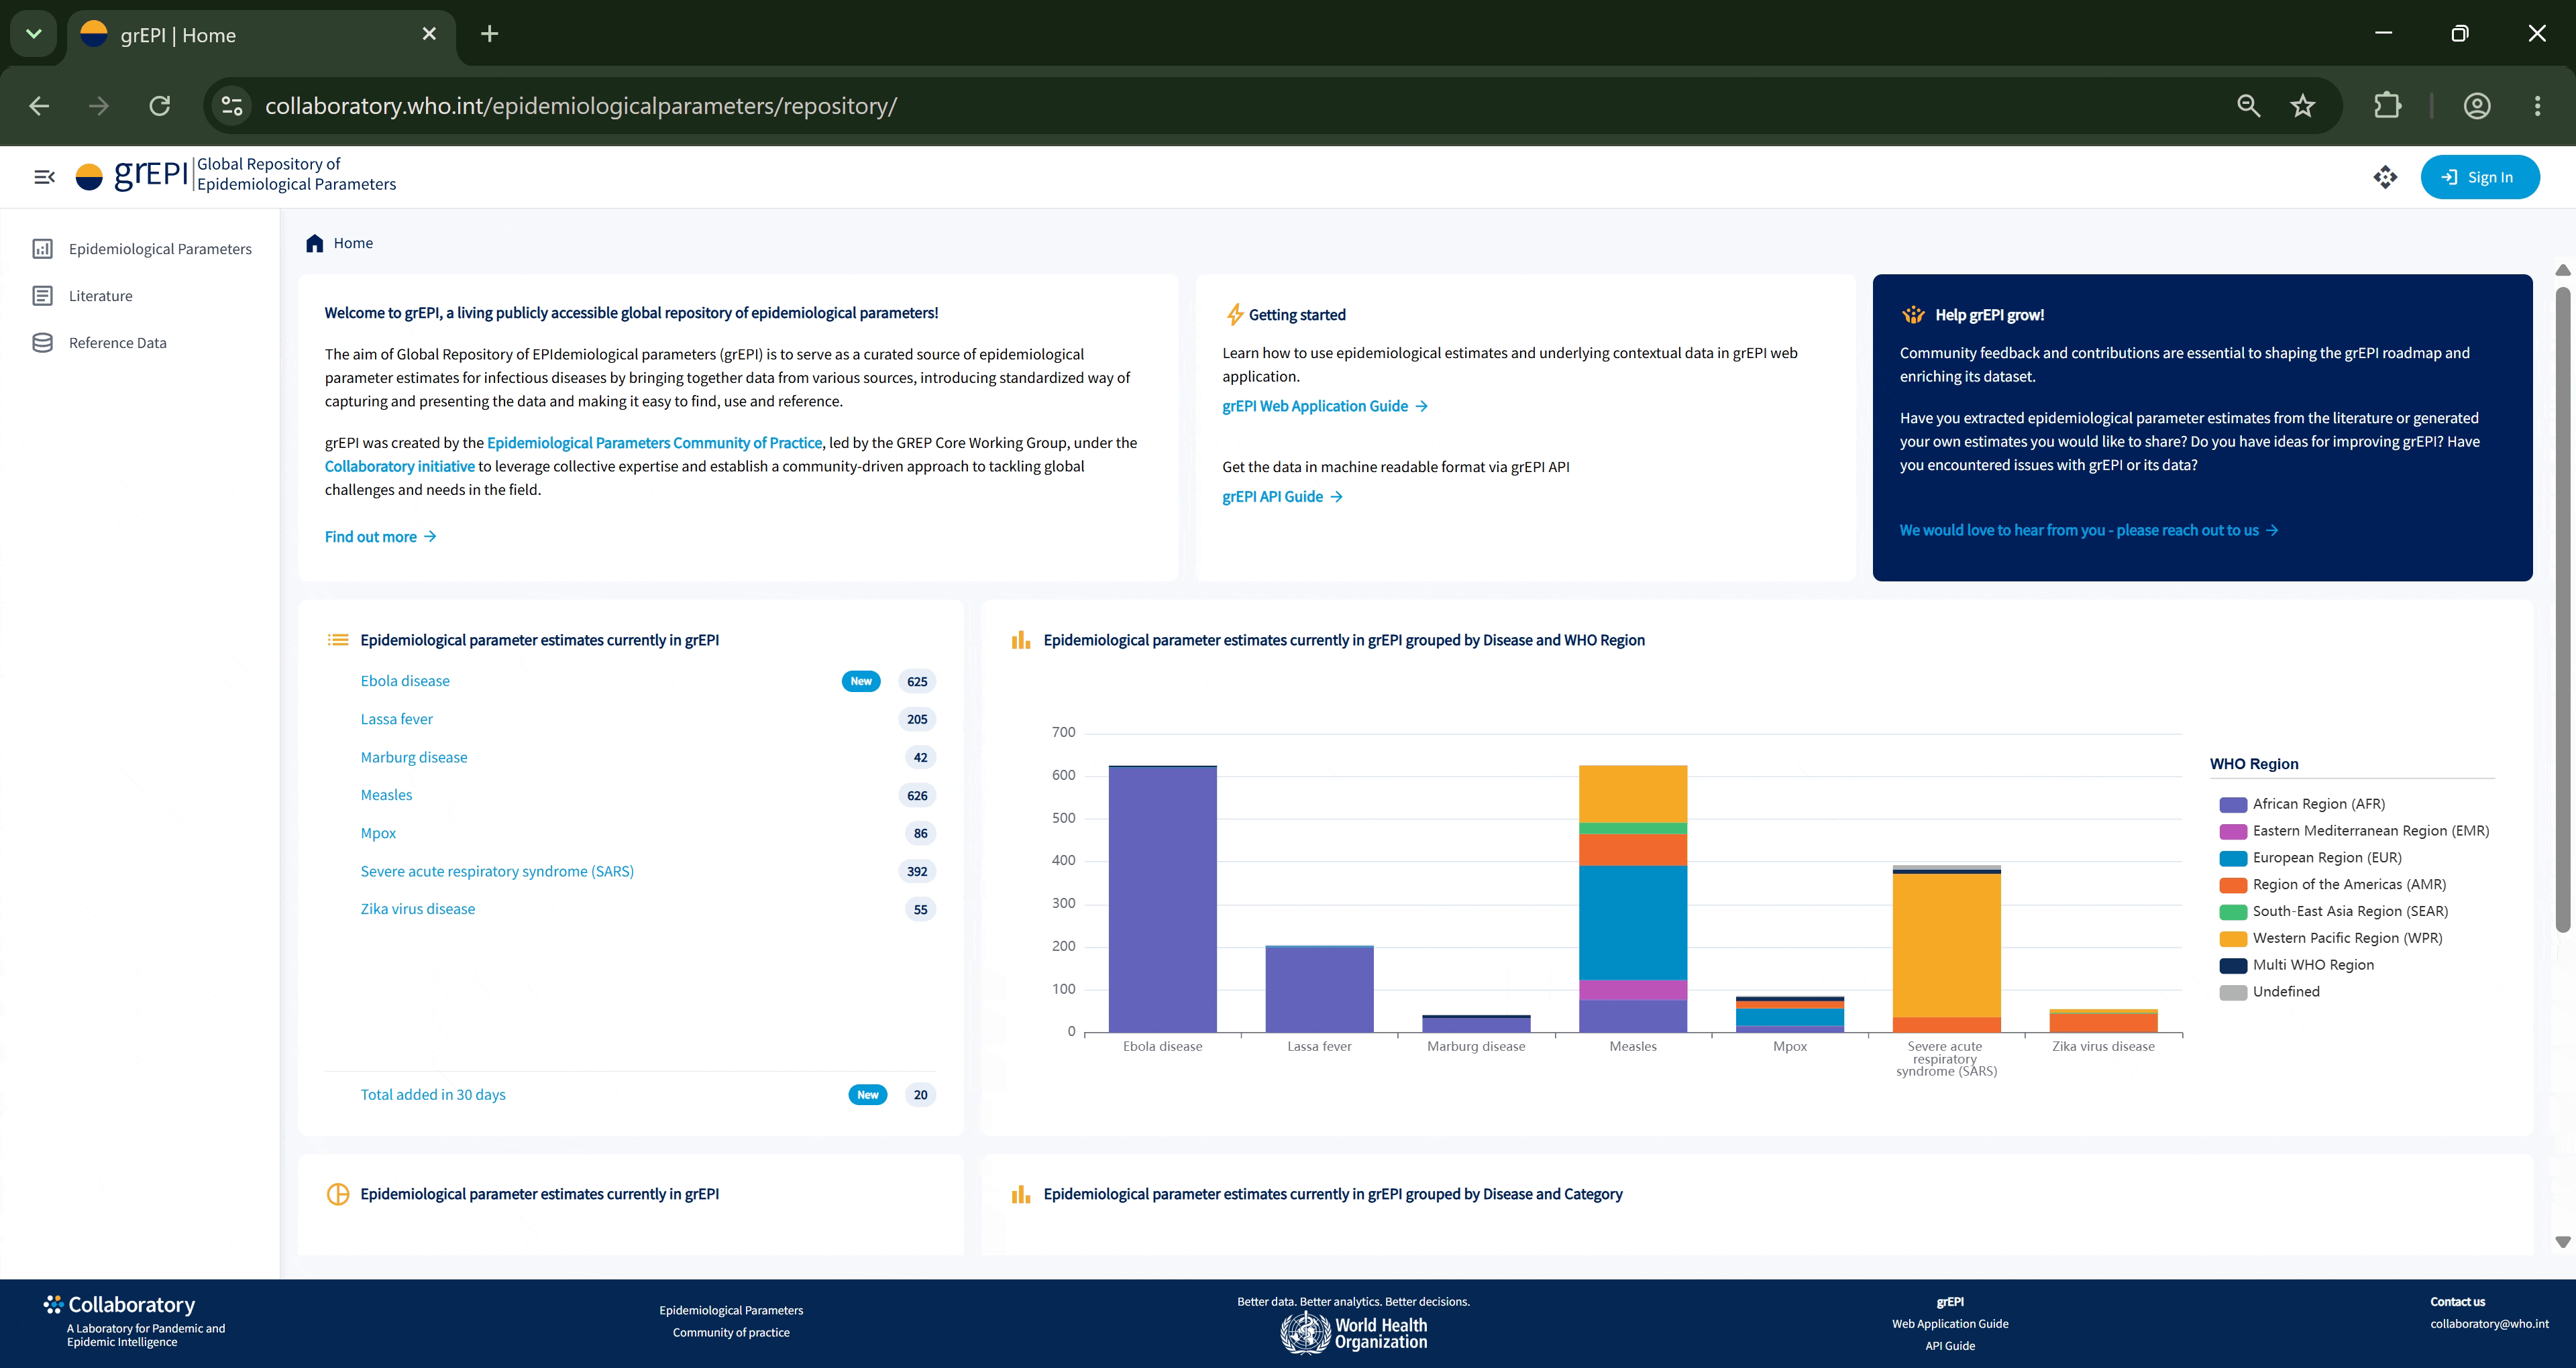The image size is (2576, 1368).
Task: Select Marburg disease in the estimates list
Action: click(414, 757)
